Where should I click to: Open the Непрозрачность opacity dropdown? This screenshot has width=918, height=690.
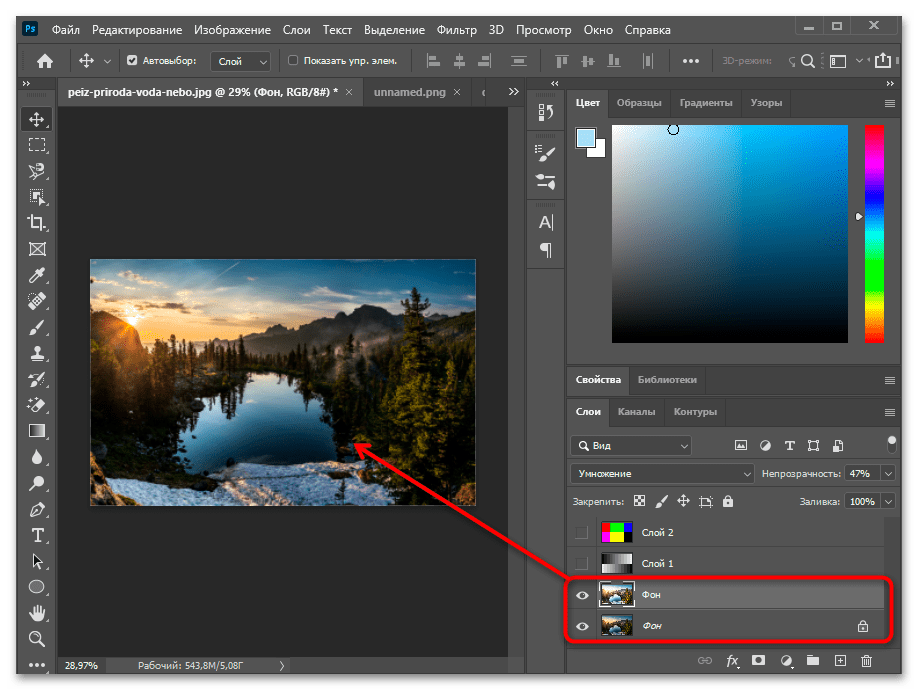click(x=888, y=473)
